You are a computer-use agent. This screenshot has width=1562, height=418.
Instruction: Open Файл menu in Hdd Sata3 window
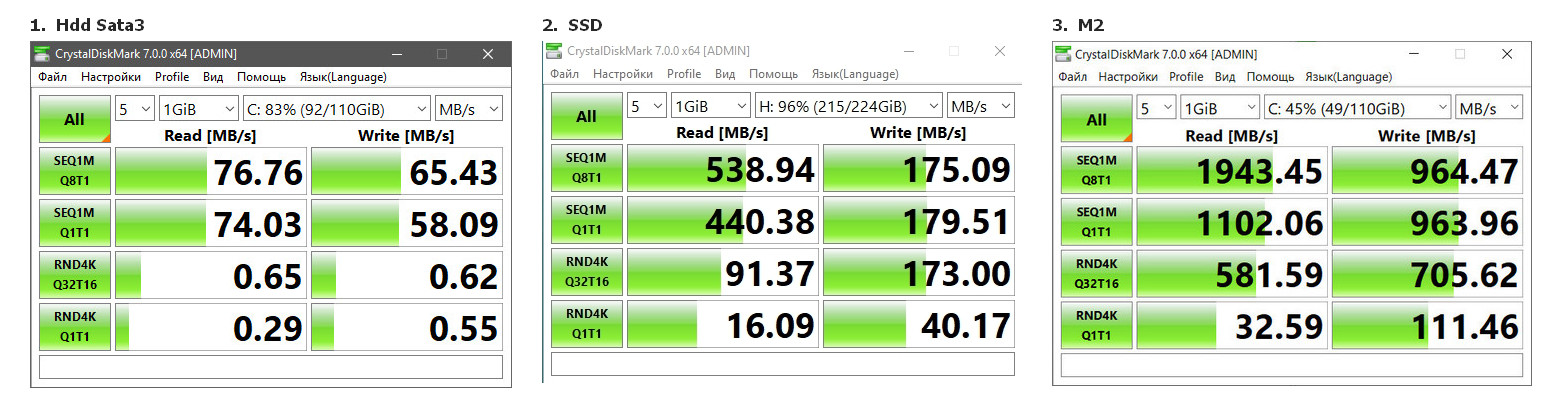point(54,77)
